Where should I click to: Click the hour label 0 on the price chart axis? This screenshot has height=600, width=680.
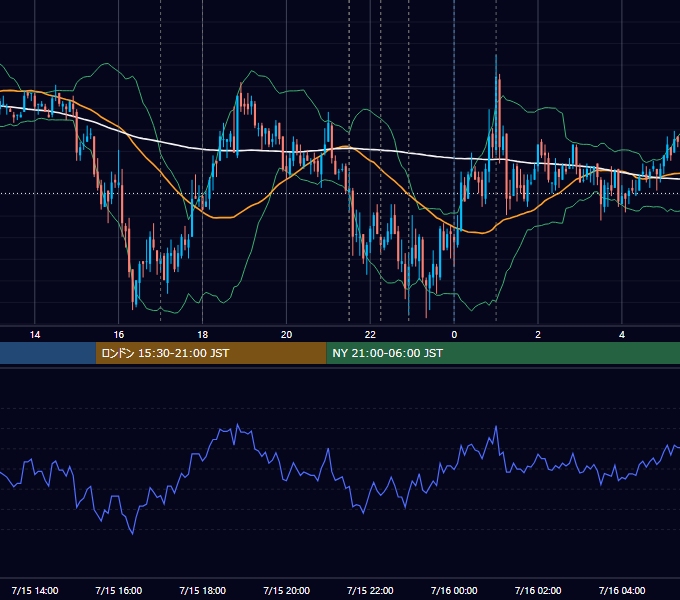454,335
